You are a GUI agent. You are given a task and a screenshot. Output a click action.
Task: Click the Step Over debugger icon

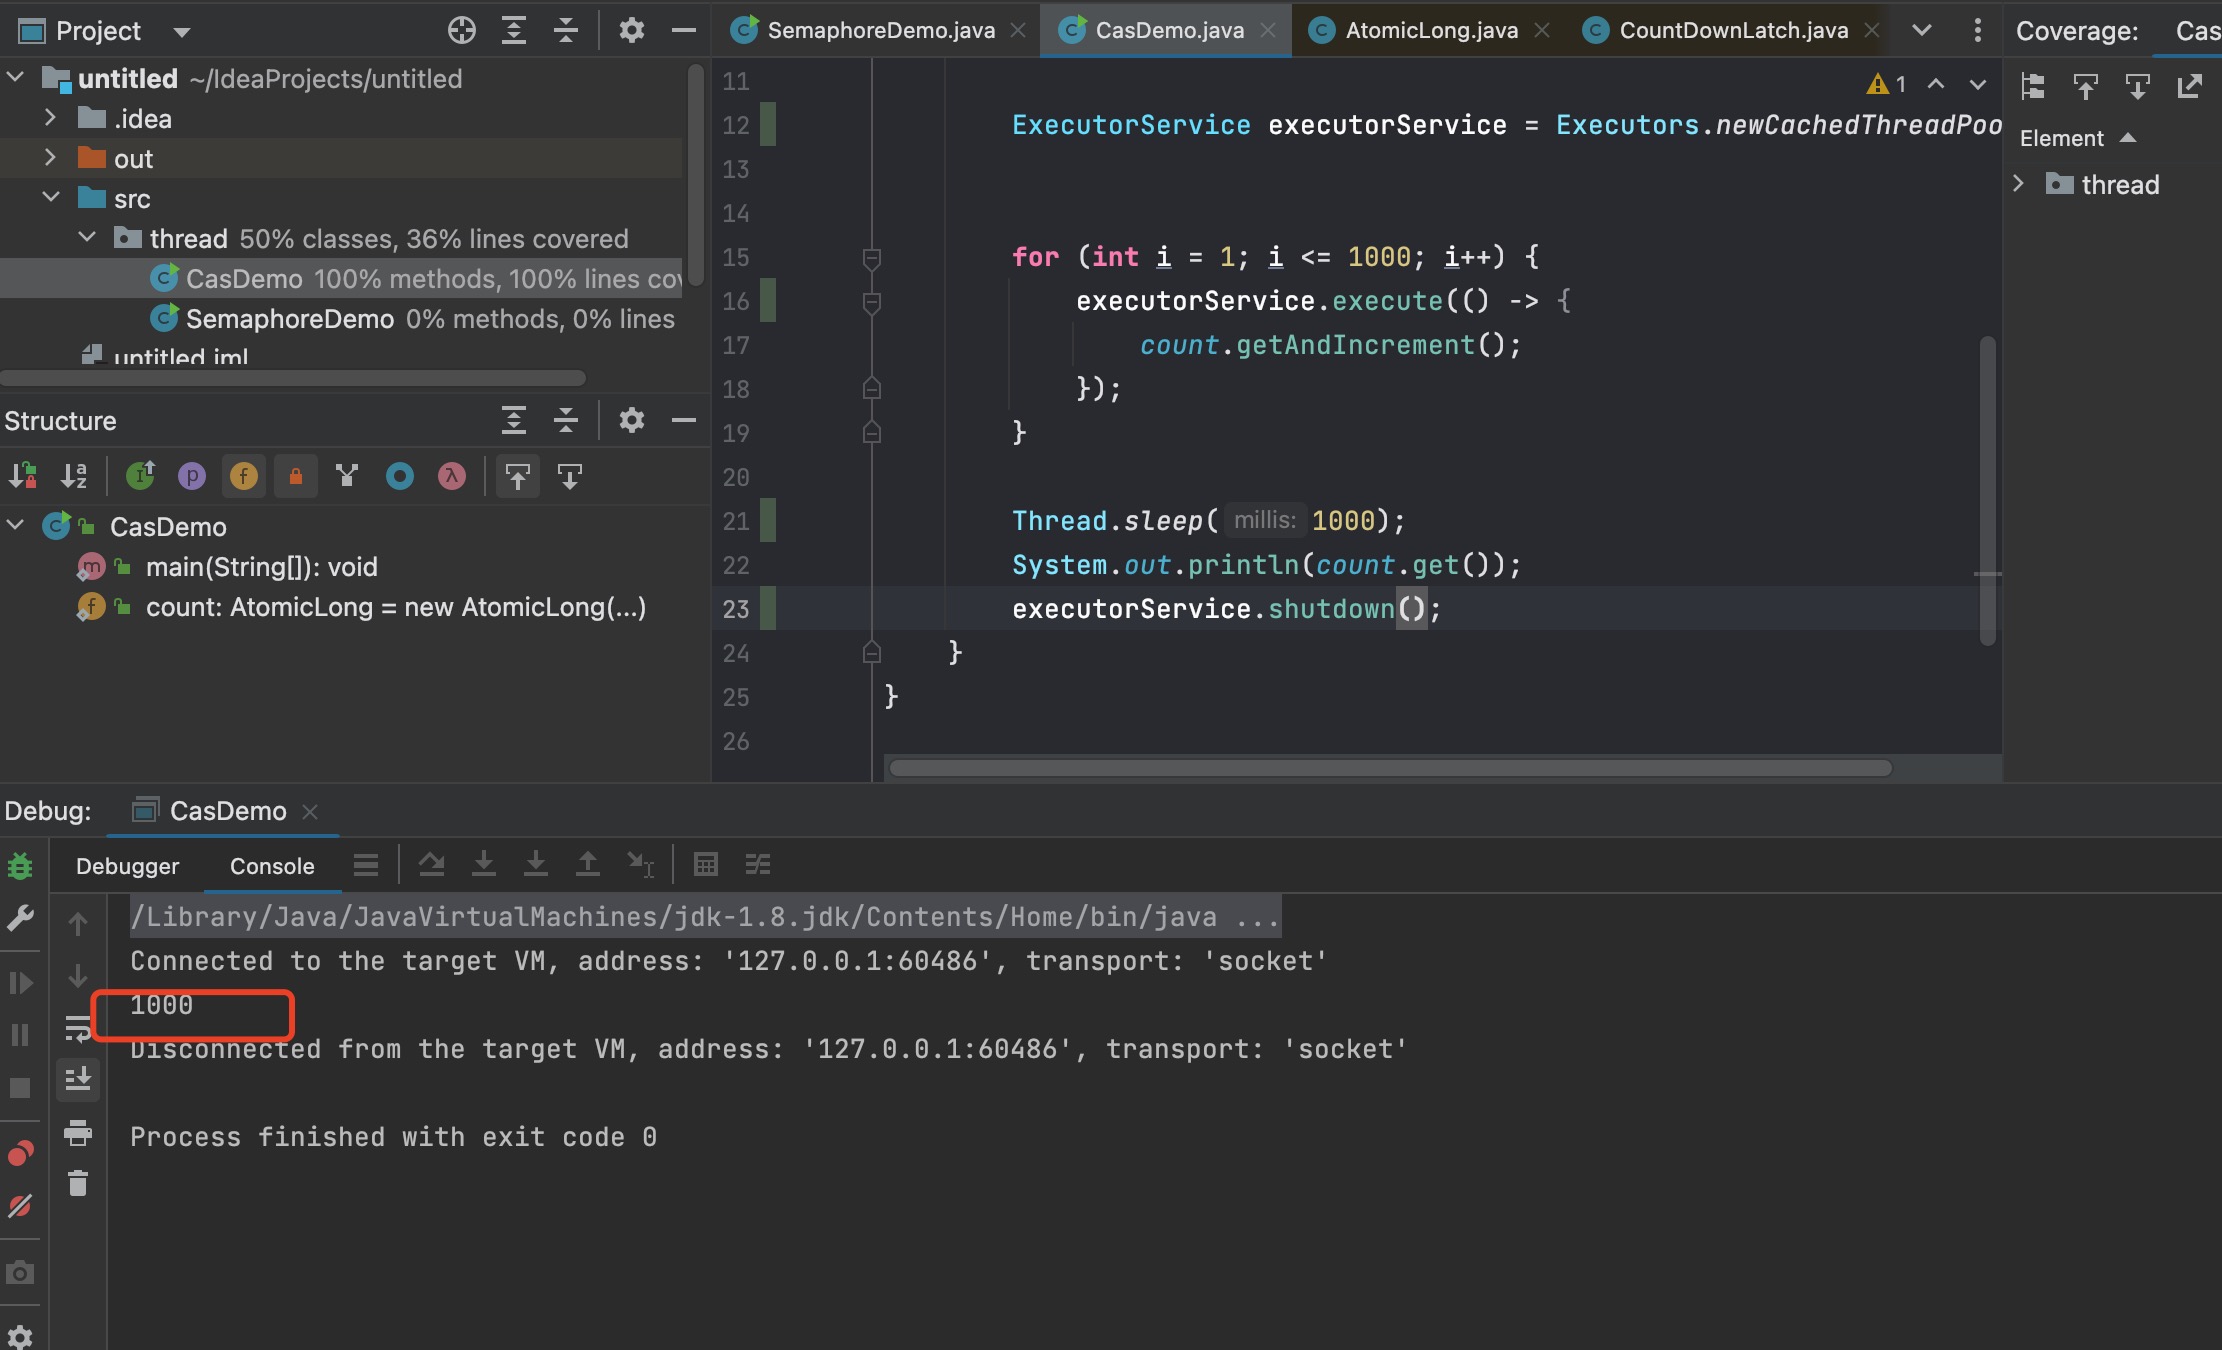tap(431, 864)
